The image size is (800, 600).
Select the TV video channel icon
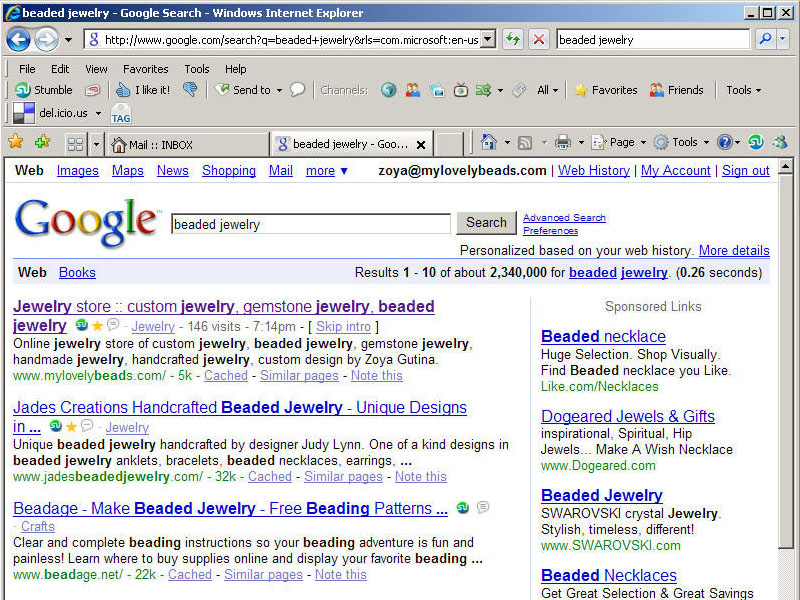pos(461,90)
